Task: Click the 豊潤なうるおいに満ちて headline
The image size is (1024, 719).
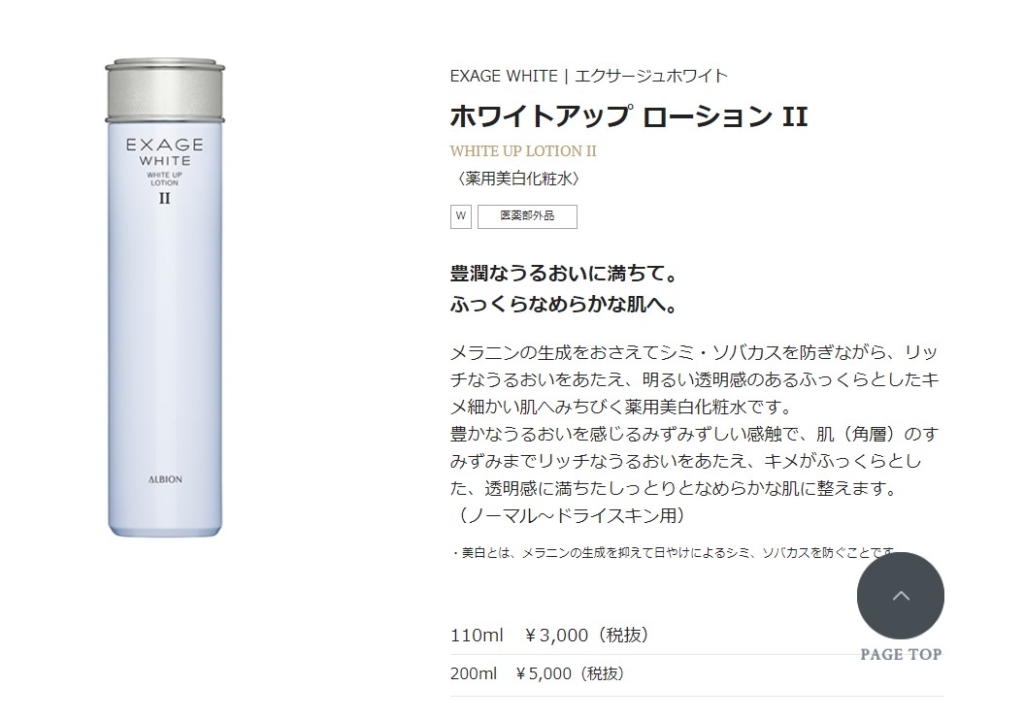Action: [x=564, y=273]
